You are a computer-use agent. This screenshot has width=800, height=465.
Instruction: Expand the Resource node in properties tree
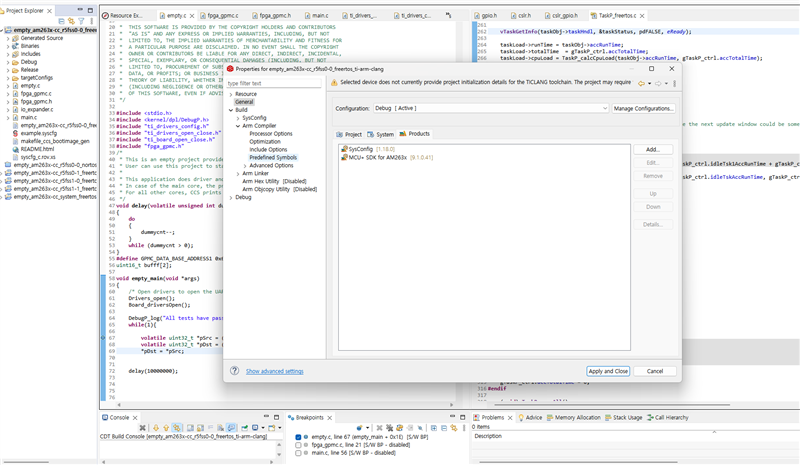coord(231,94)
